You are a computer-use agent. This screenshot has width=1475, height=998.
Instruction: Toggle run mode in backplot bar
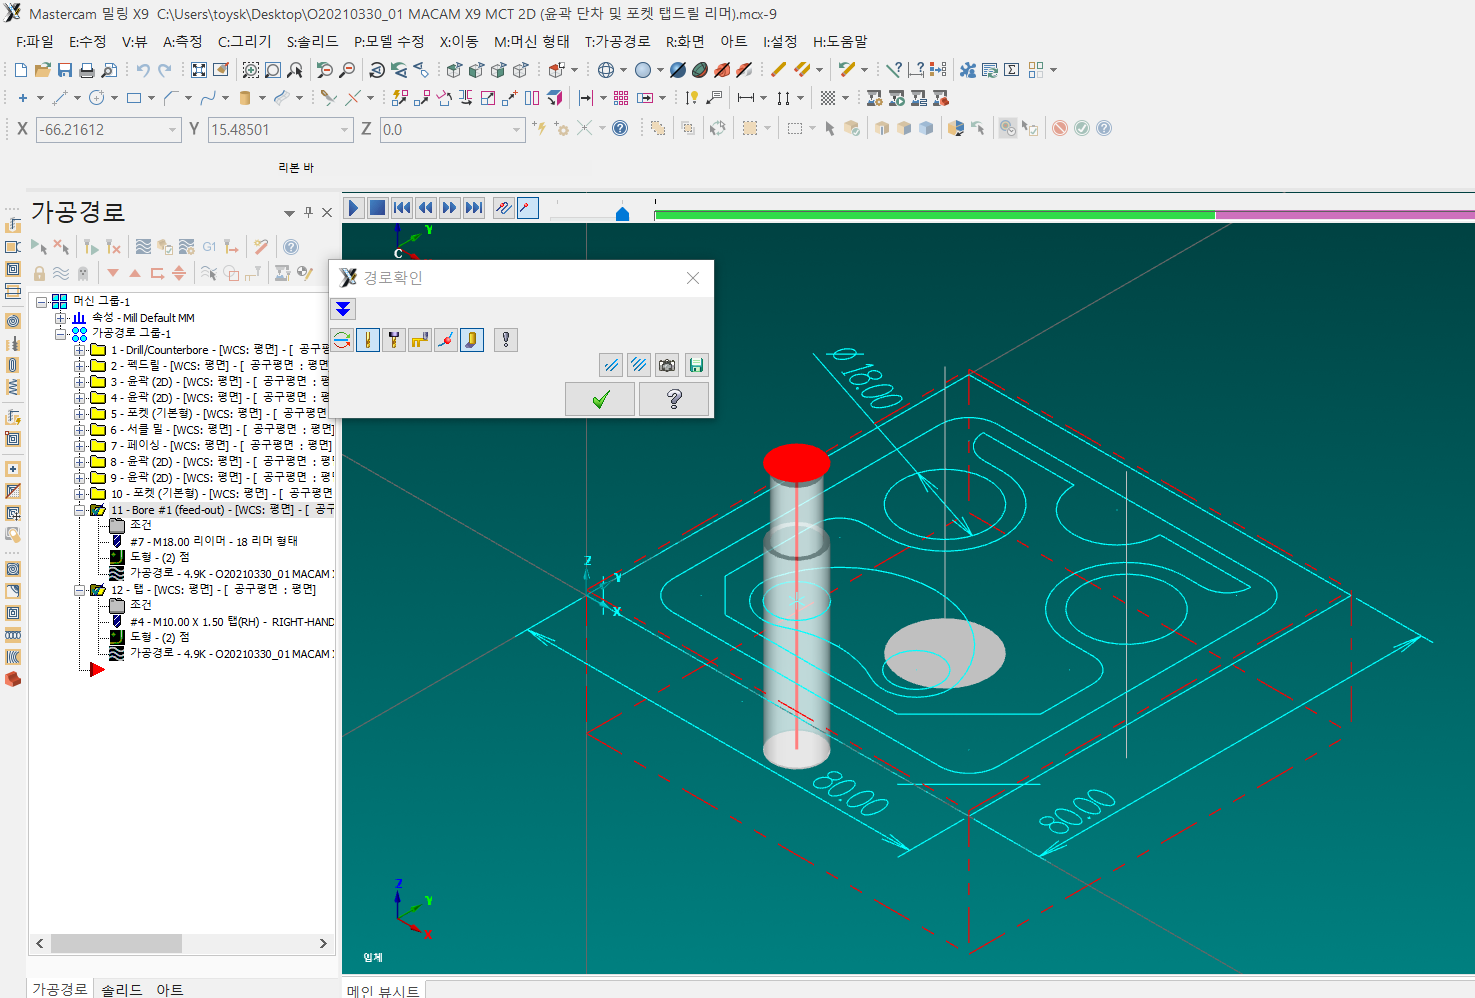(x=528, y=208)
